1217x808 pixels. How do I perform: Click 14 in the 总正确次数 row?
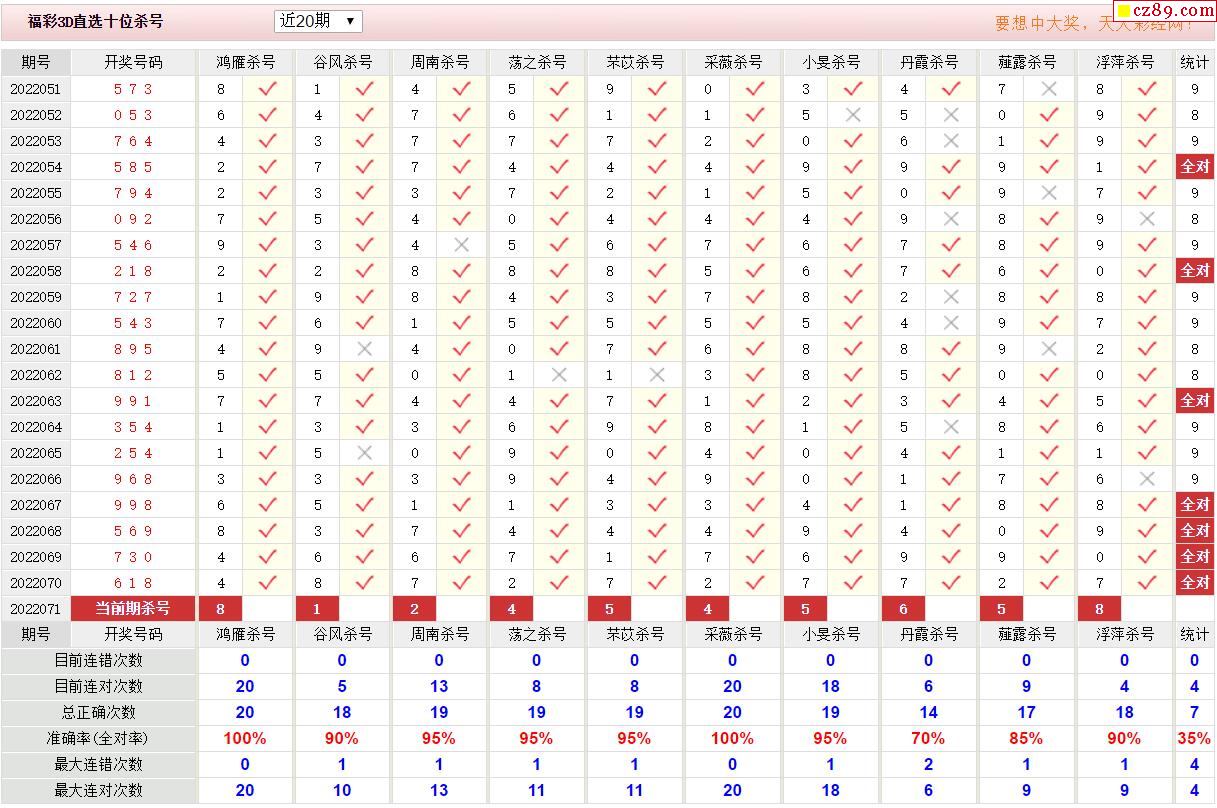pos(928,713)
